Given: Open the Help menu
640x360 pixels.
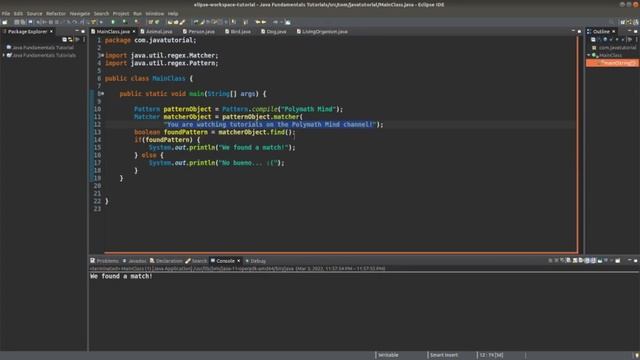Looking at the screenshot, I should point(173,13).
